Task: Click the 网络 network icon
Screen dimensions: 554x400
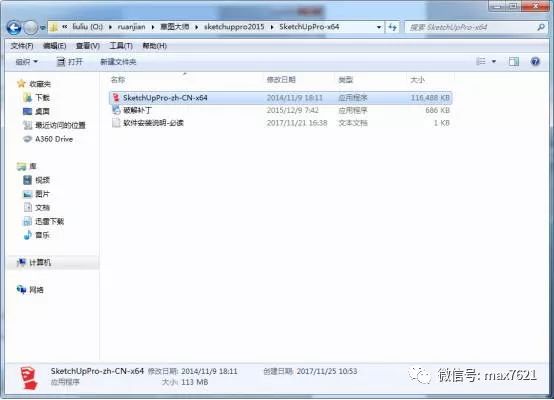Action: [x=21, y=290]
